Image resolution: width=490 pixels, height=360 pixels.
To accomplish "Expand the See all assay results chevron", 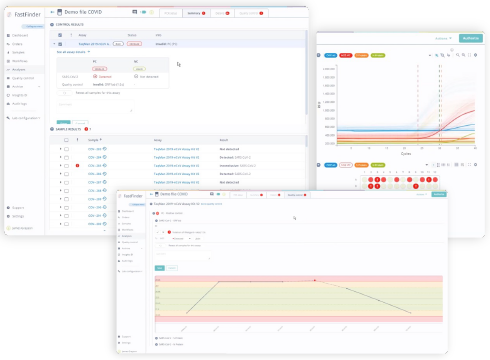I will [89, 52].
